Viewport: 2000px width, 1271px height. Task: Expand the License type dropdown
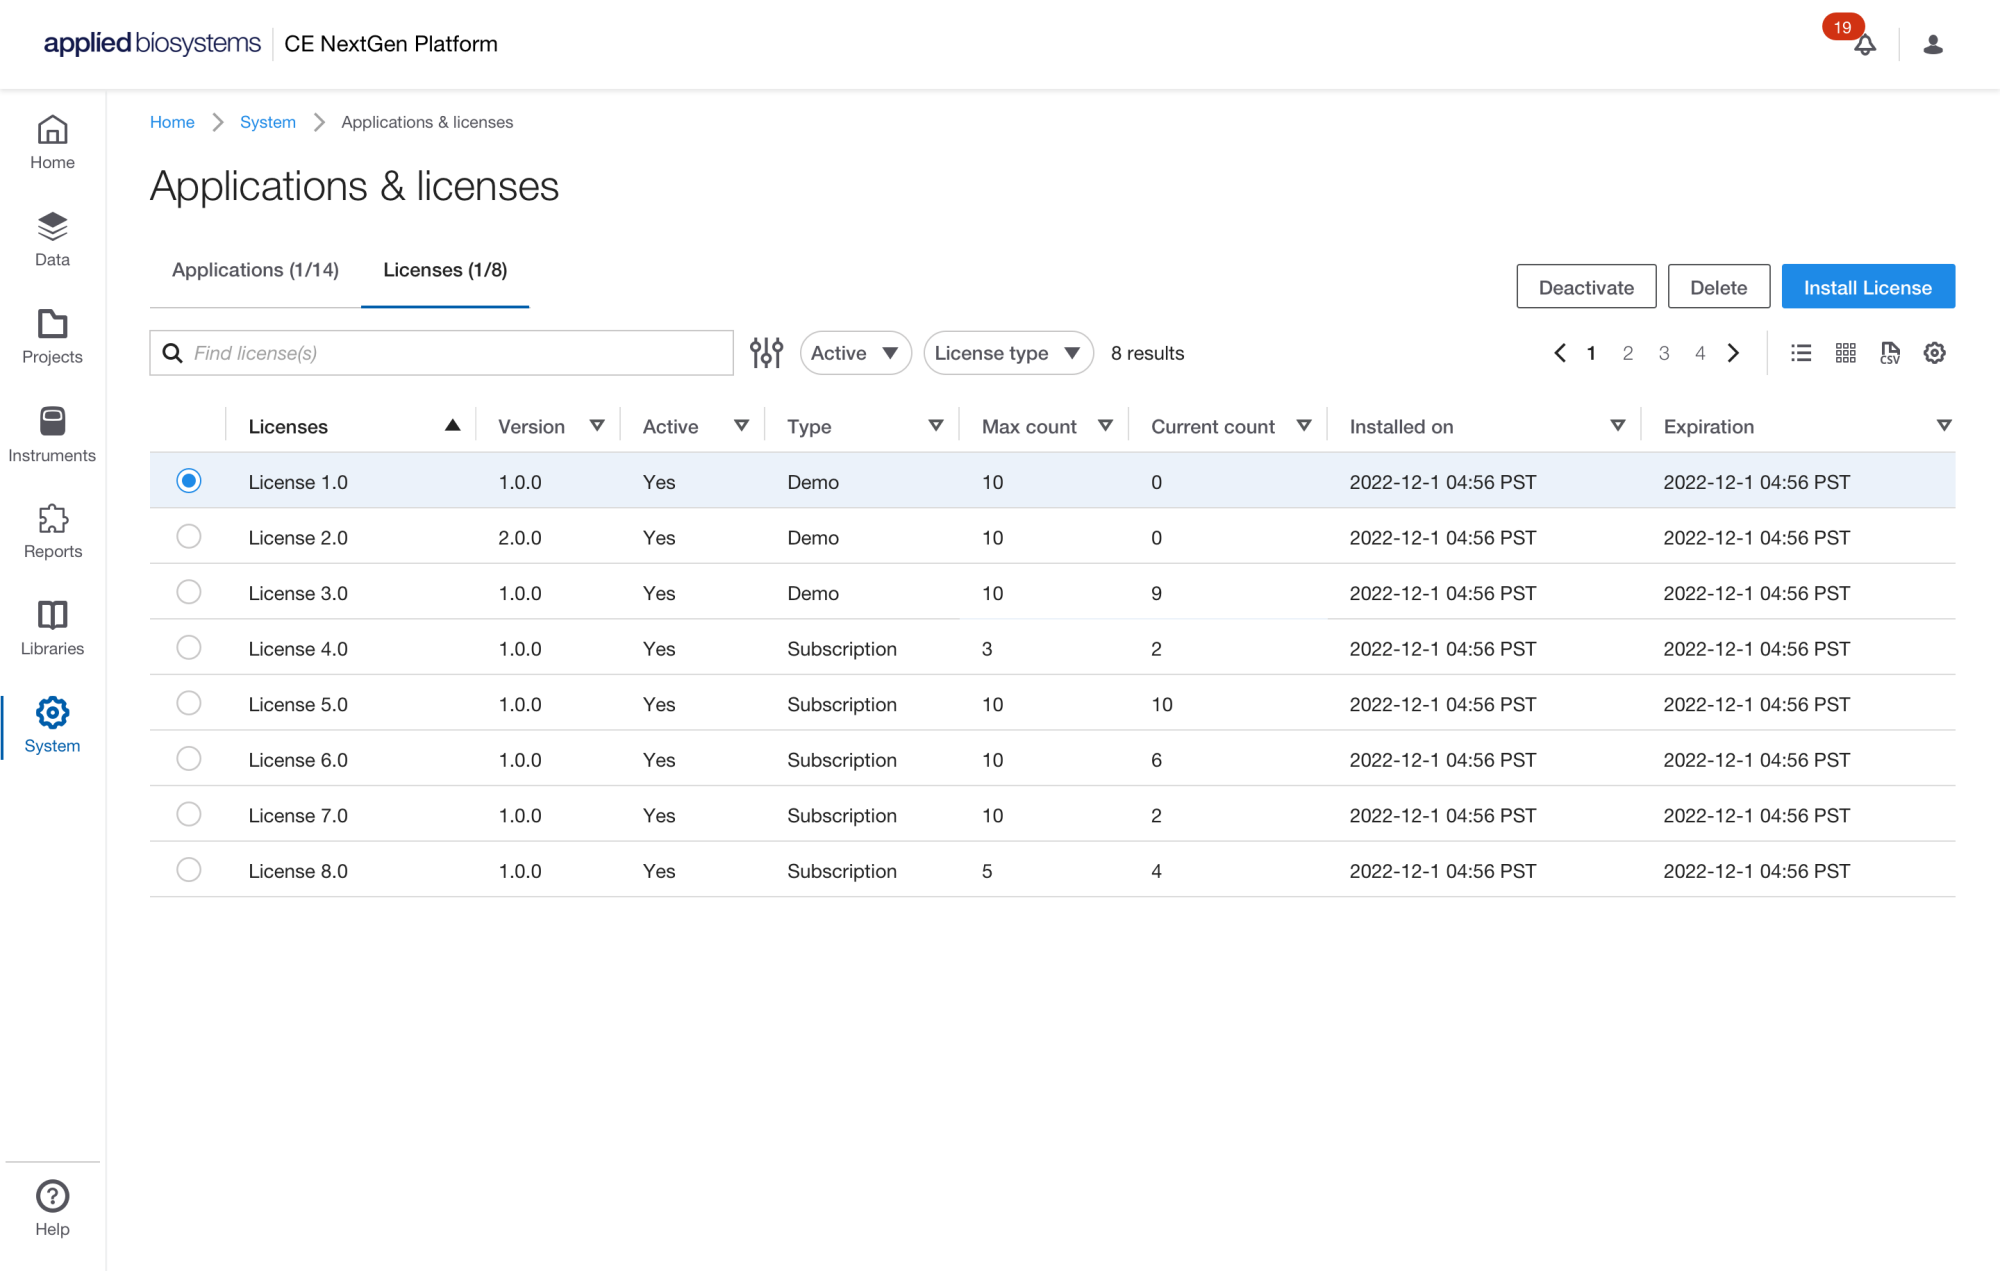[x=1007, y=353]
